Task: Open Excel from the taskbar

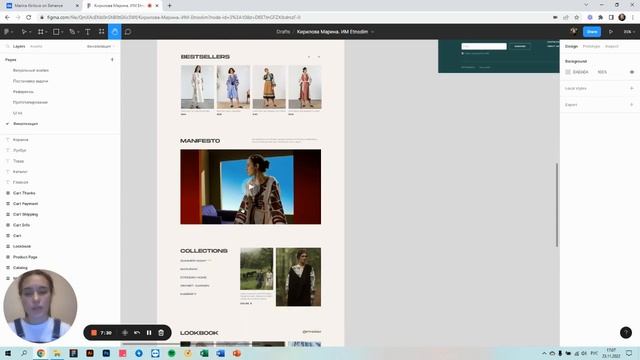Action: 204,353
